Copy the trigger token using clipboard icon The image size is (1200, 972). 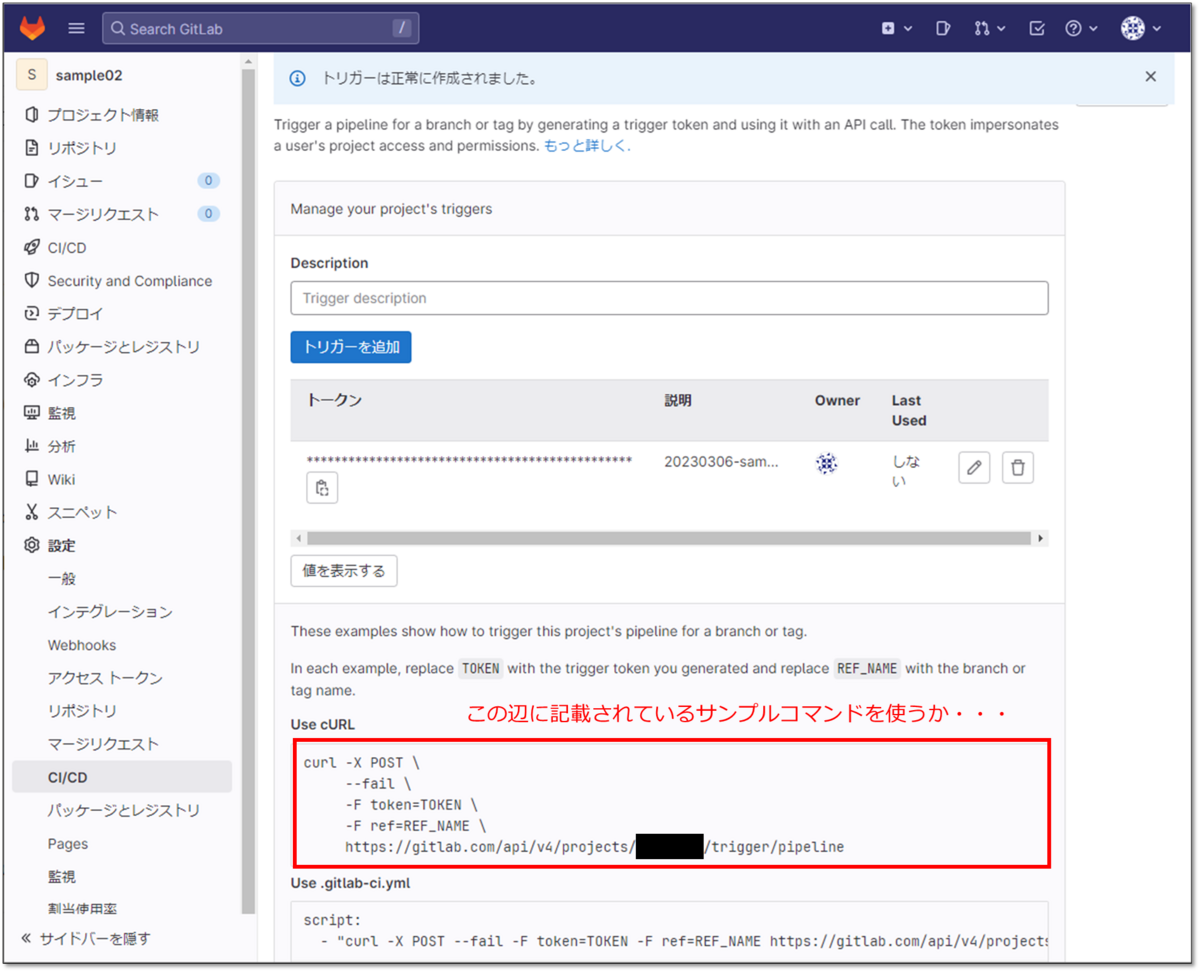(322, 487)
